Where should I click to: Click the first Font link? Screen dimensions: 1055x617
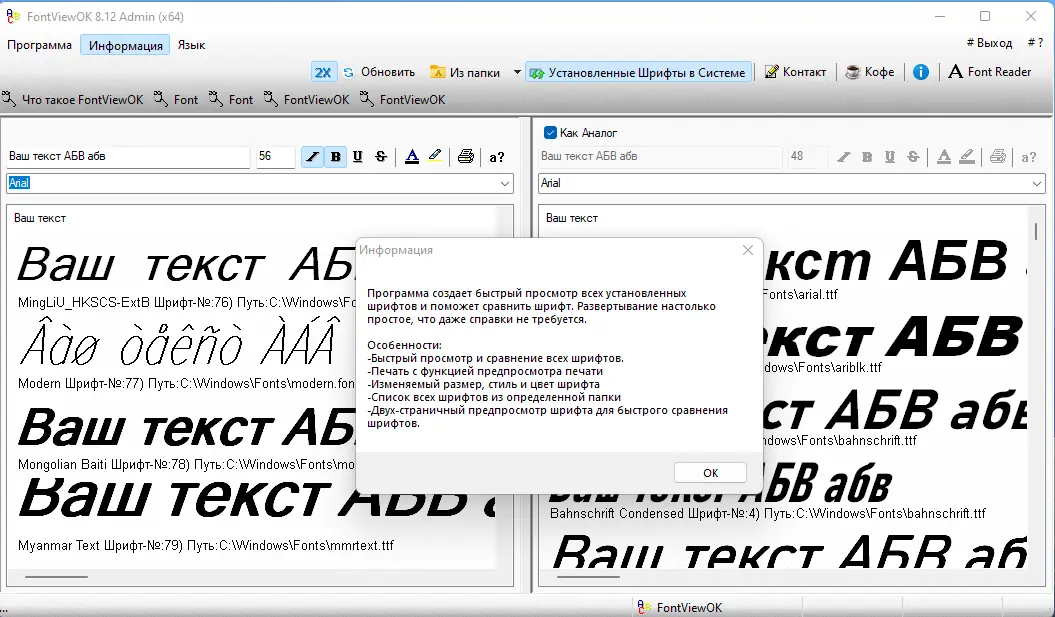pyautogui.click(x=176, y=100)
